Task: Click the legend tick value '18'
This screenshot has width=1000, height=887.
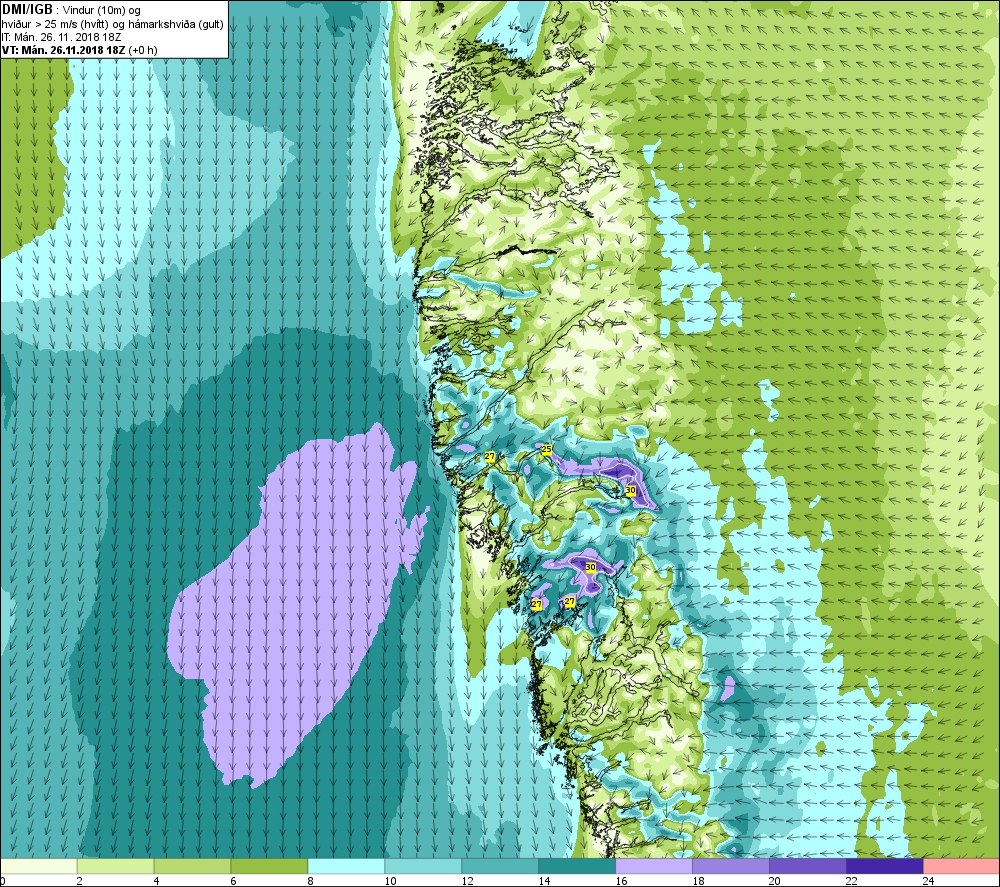Action: click(698, 881)
